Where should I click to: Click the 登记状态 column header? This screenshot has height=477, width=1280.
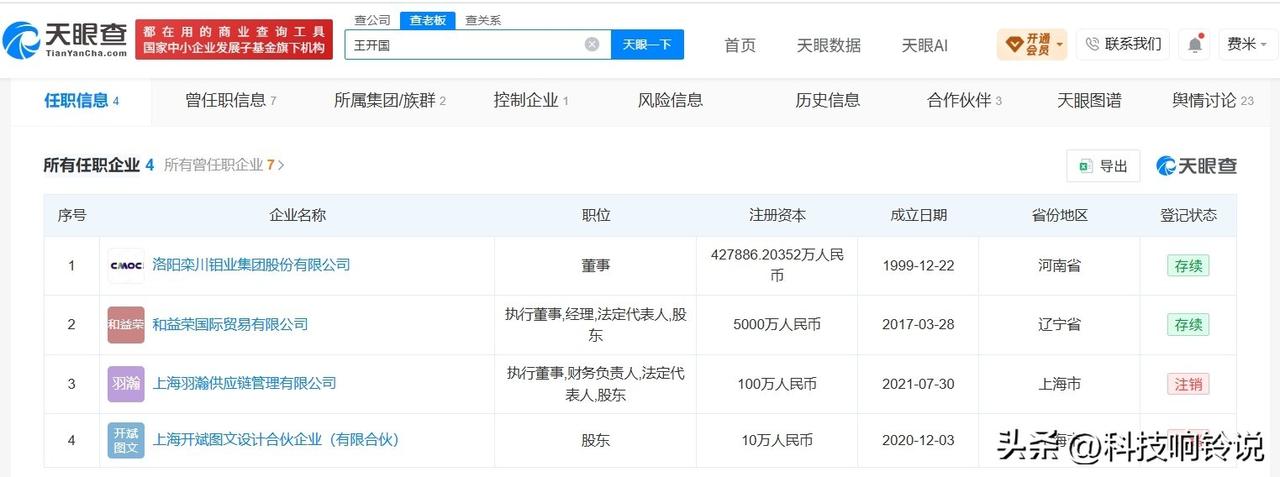(x=1188, y=215)
